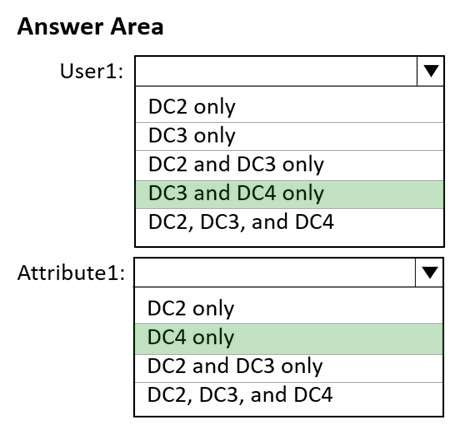455x429 pixels.
Task: Select "DC2 only" in the User1 list
Action: coord(289,107)
